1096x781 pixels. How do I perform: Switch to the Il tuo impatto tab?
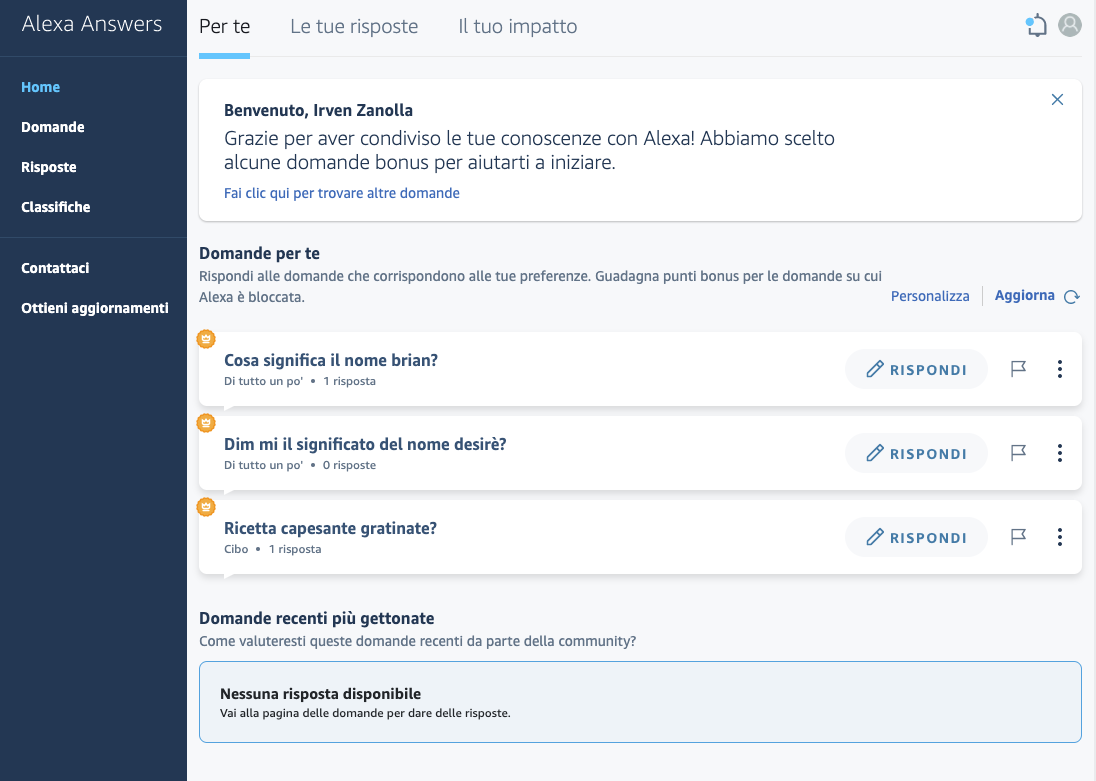tap(517, 27)
